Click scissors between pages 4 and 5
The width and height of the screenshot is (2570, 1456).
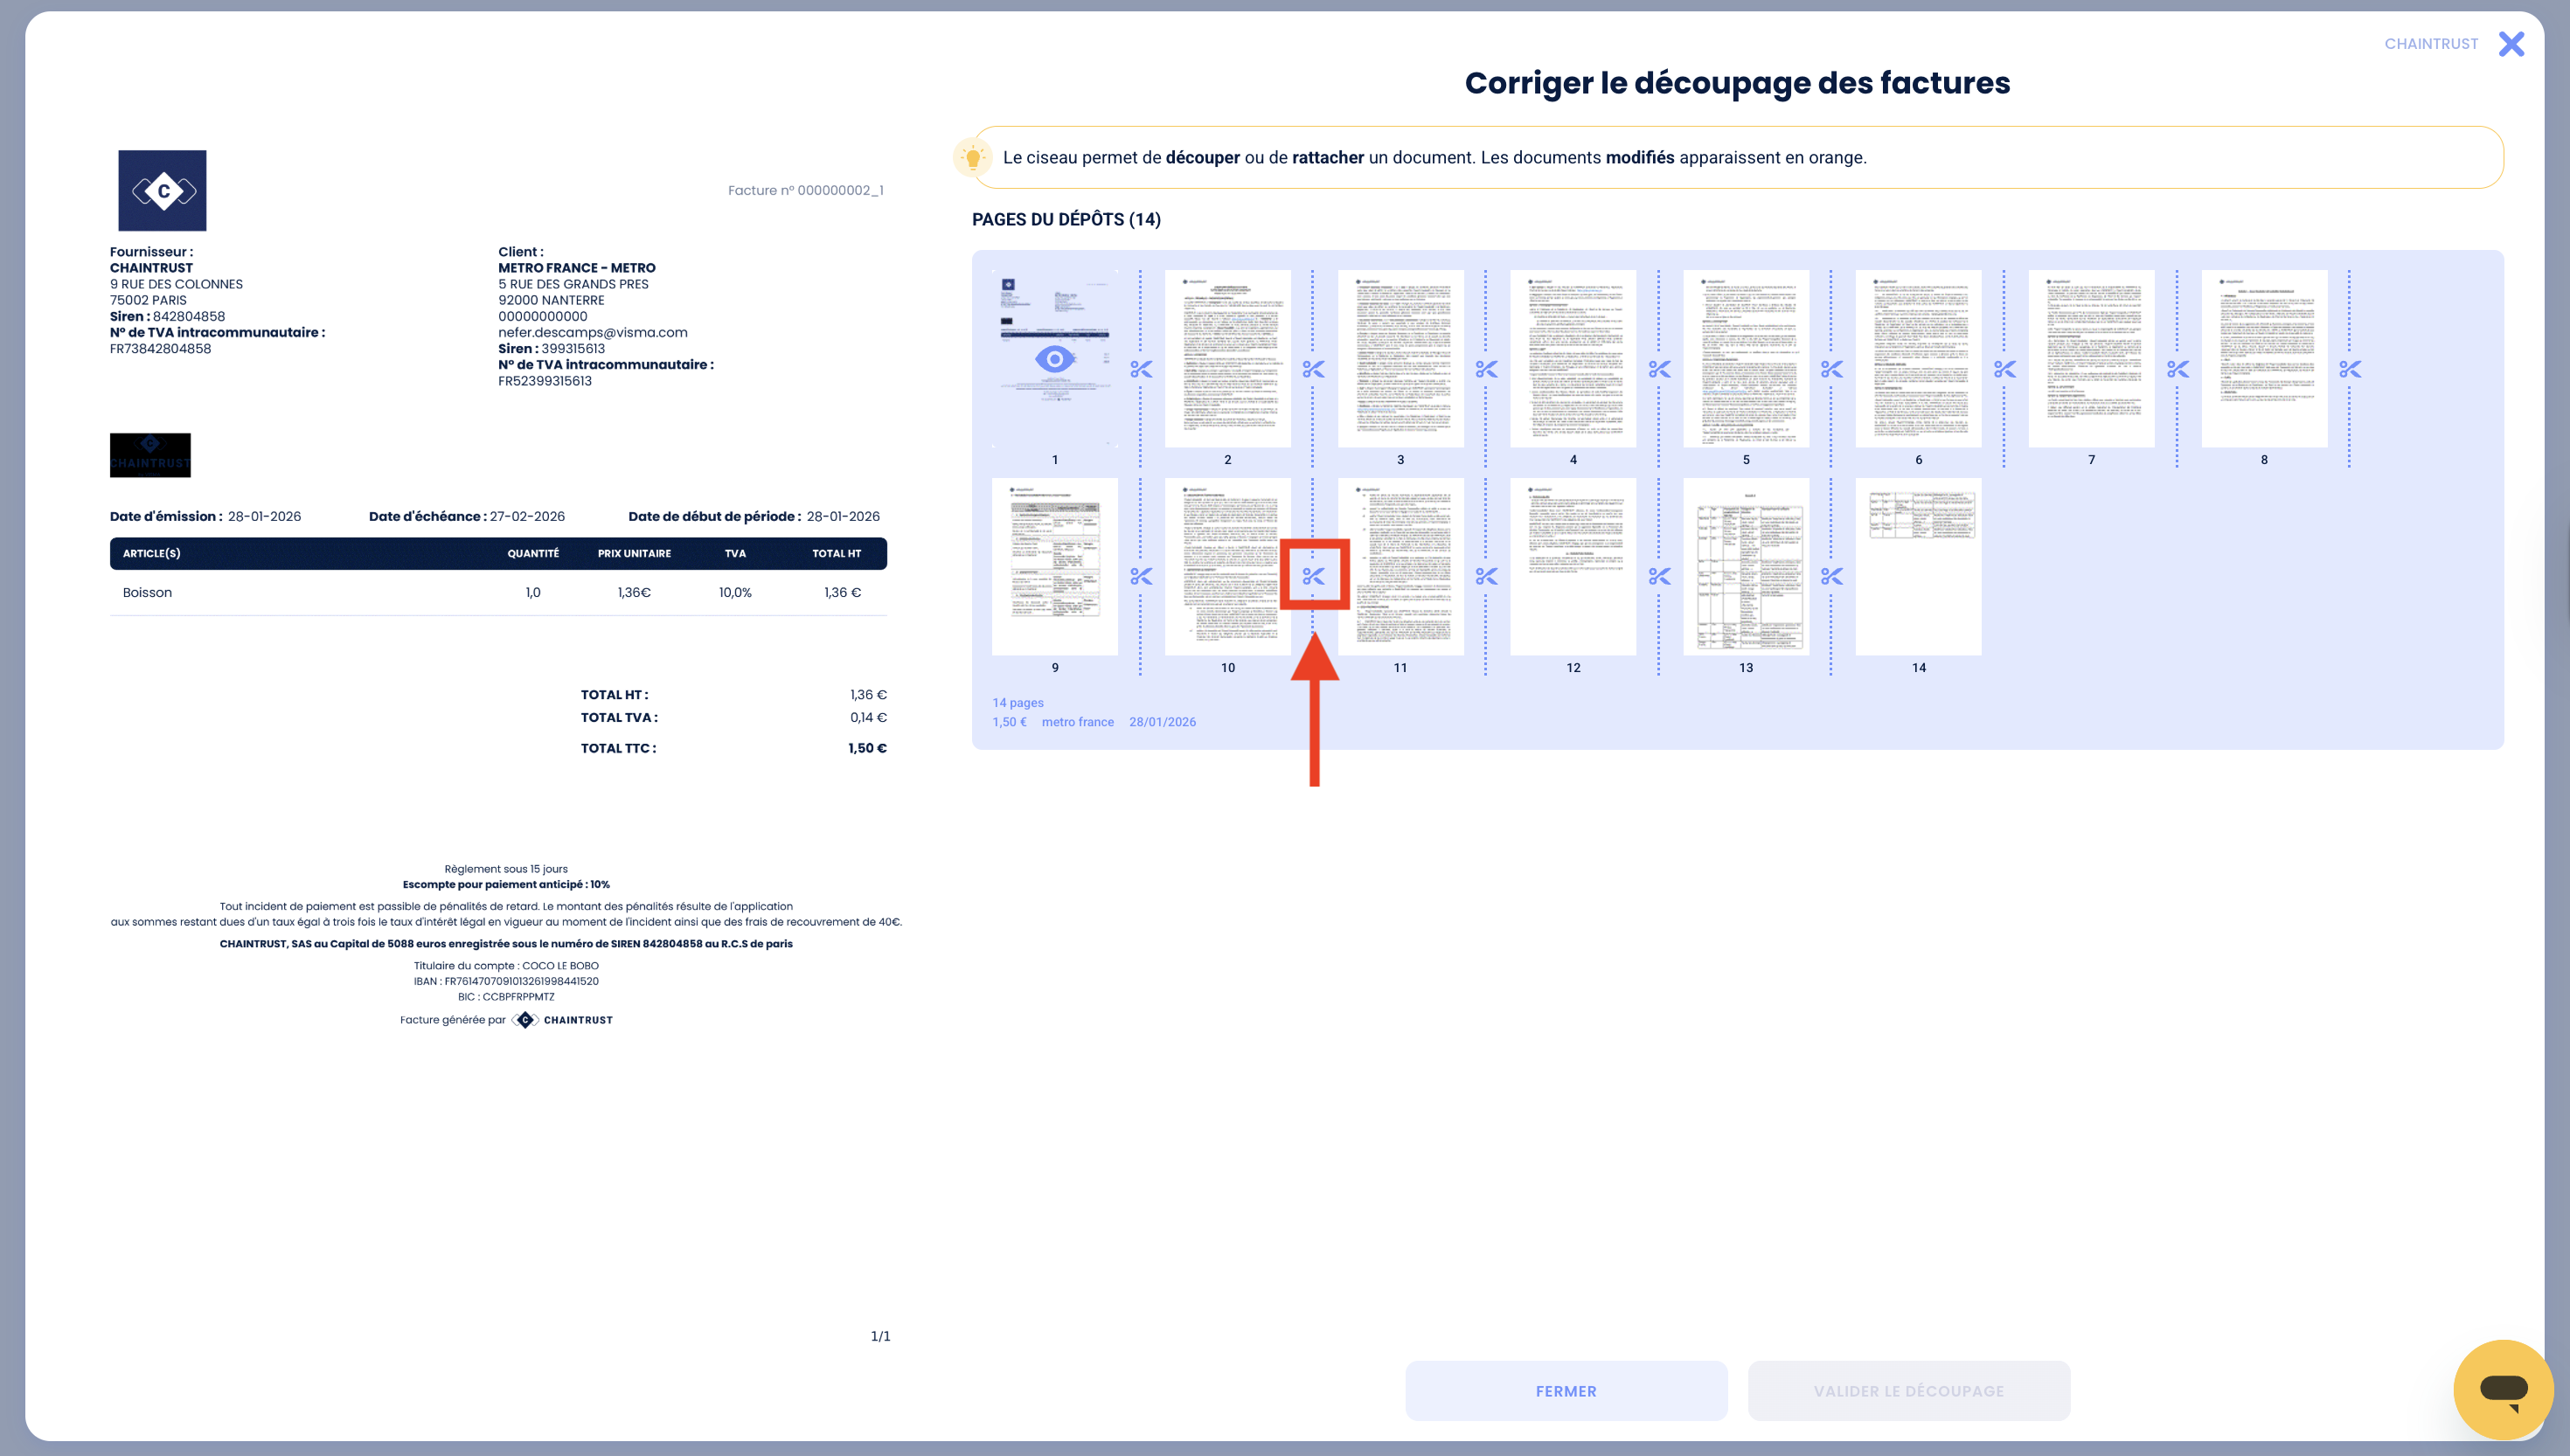point(1659,369)
